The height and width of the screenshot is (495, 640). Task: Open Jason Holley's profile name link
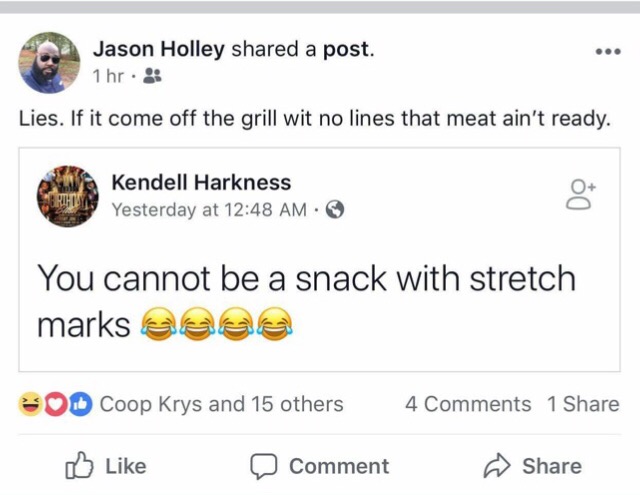click(x=159, y=48)
